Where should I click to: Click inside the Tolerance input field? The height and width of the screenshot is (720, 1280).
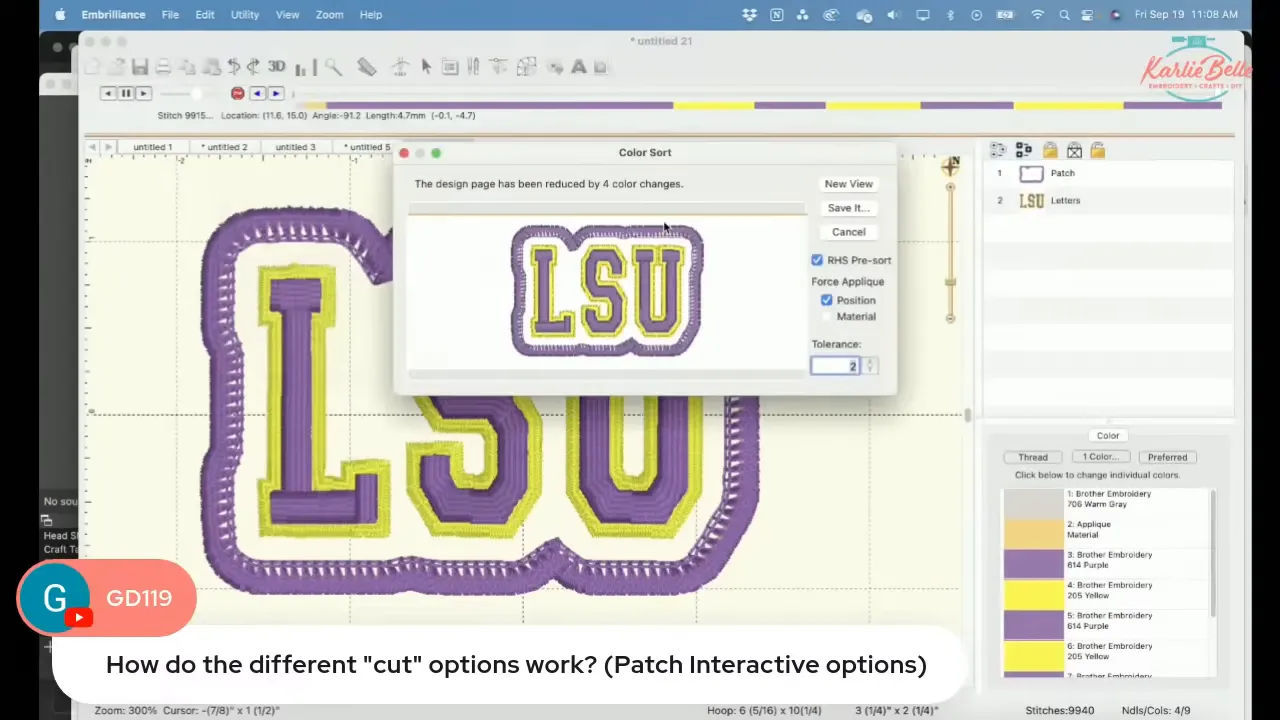click(x=836, y=366)
